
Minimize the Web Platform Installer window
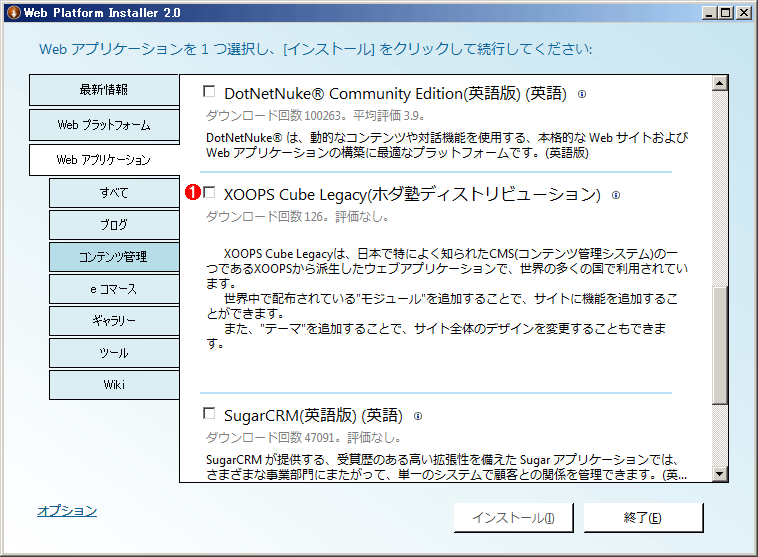[x=709, y=13]
